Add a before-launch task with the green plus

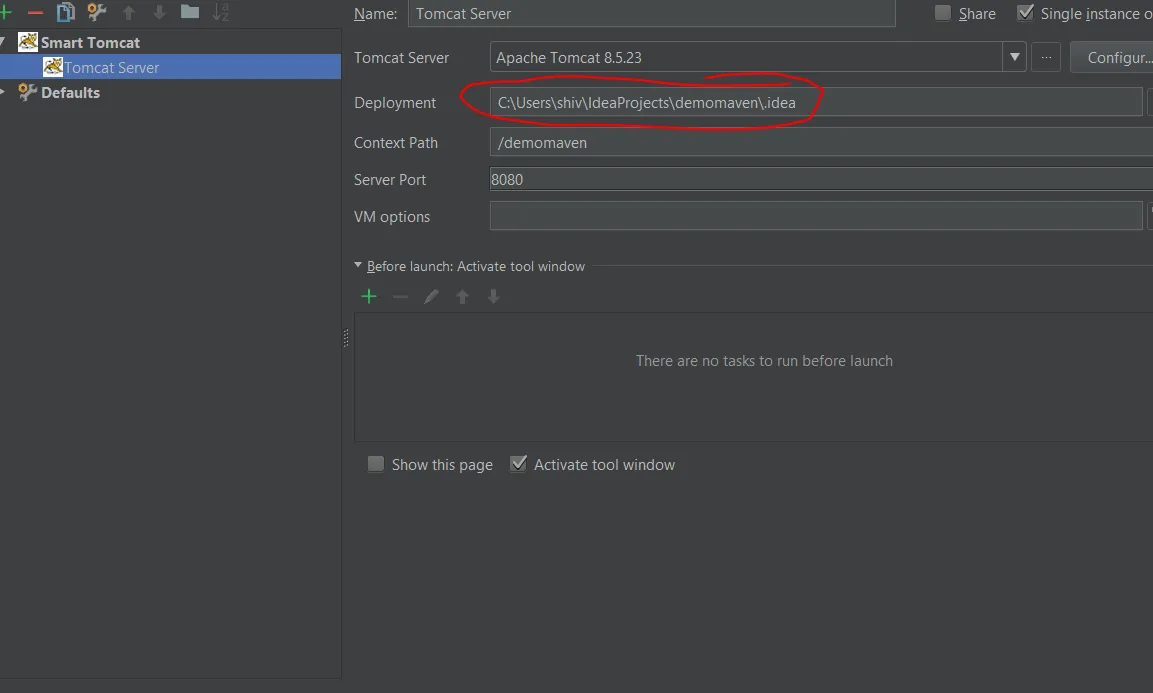(x=369, y=296)
